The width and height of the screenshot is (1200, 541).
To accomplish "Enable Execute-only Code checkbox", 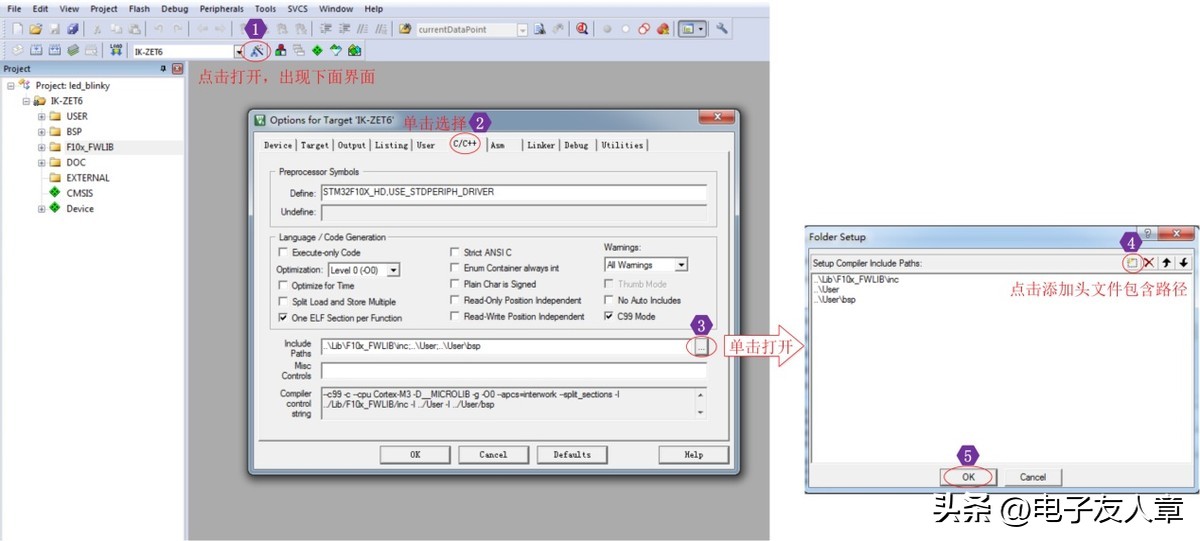I will point(283,253).
